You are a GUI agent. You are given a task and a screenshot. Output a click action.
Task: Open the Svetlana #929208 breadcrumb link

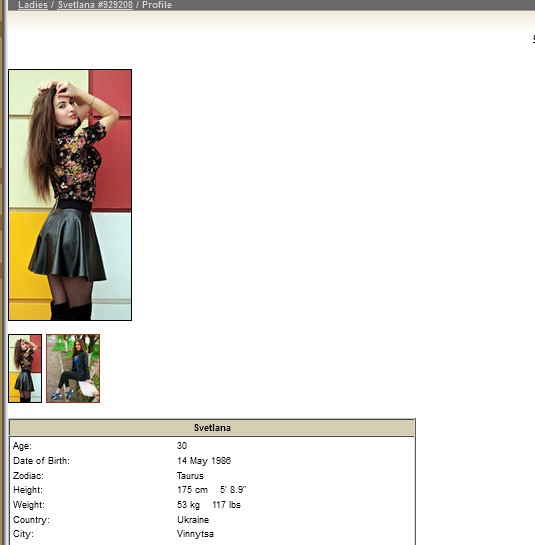(x=95, y=5)
